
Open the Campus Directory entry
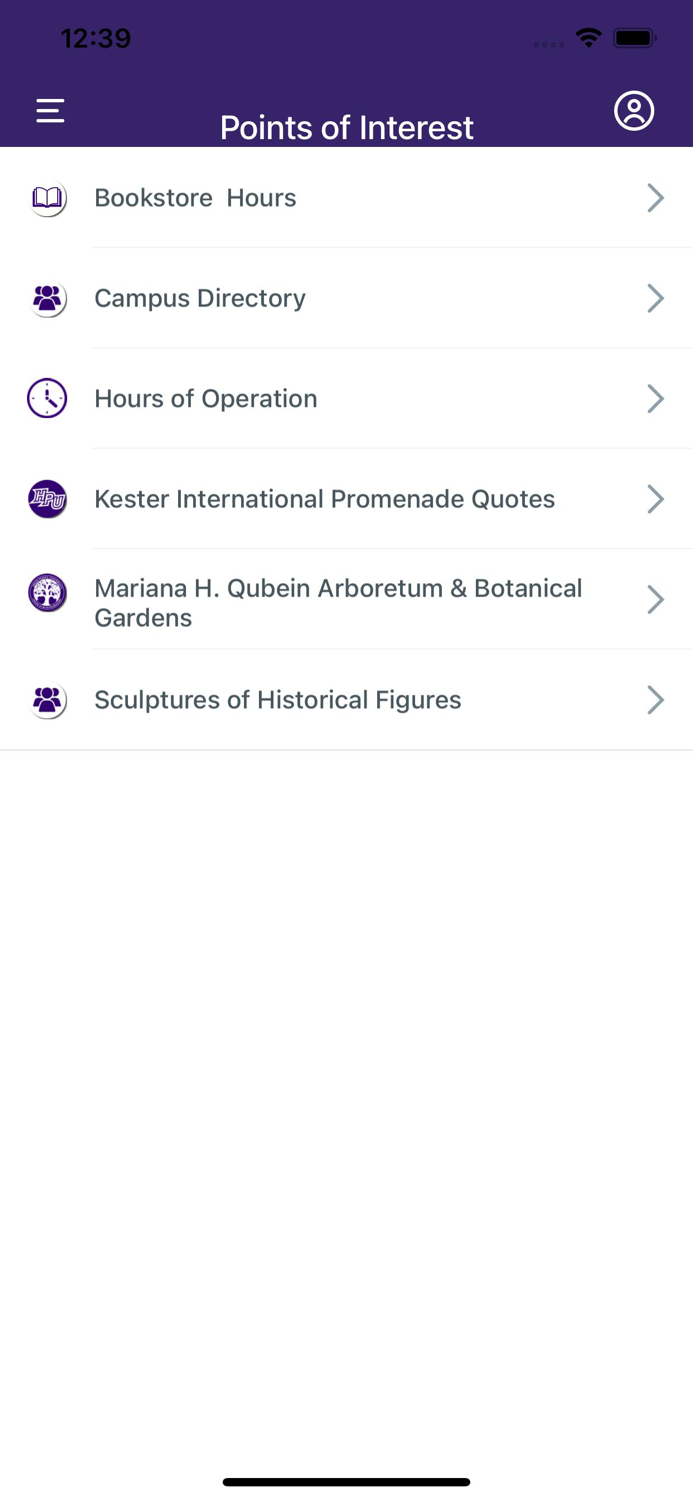click(200, 298)
